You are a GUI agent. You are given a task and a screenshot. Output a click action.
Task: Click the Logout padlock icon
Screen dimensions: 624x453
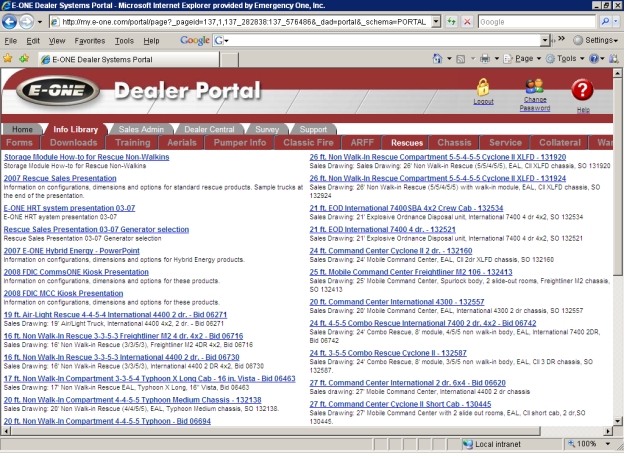click(x=483, y=87)
